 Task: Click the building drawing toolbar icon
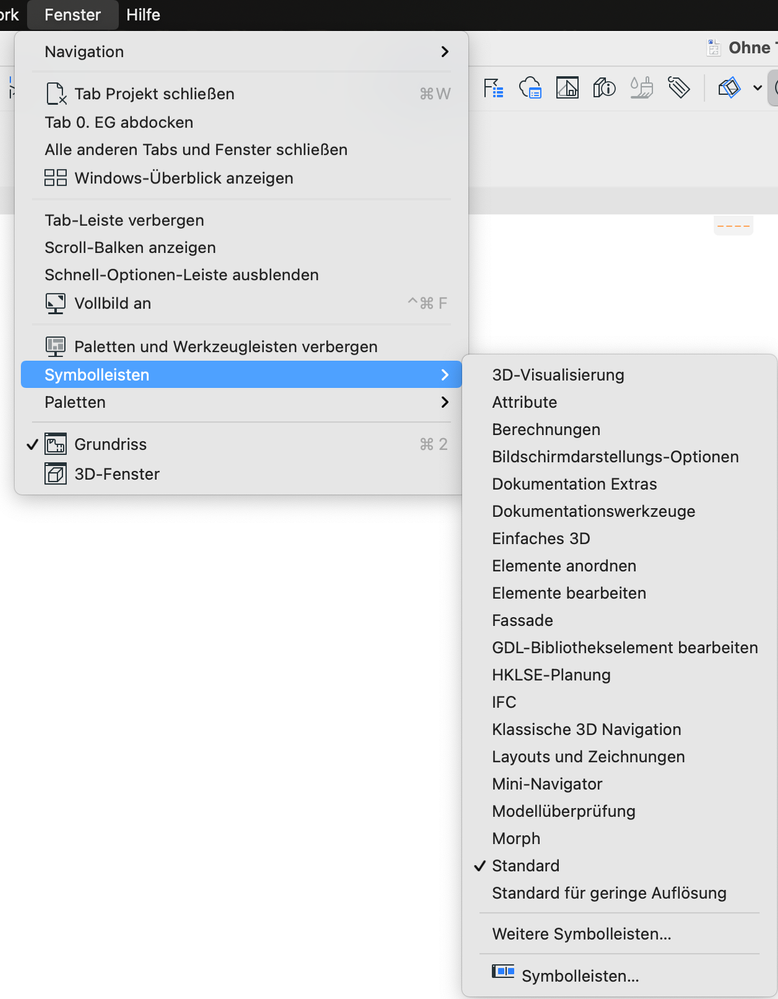tap(567, 88)
